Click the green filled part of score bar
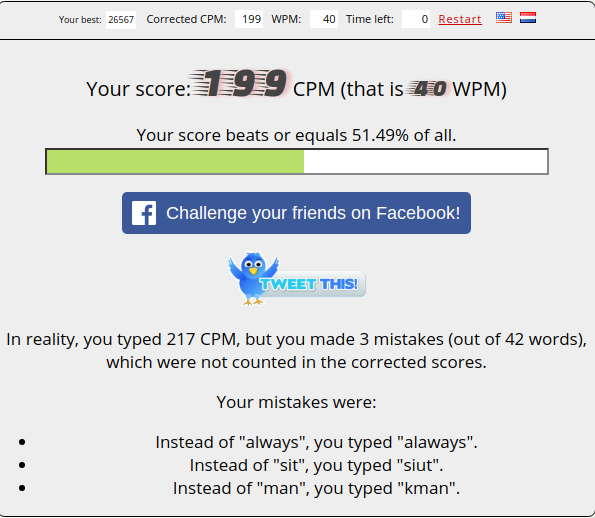595x518 pixels. coord(175,162)
